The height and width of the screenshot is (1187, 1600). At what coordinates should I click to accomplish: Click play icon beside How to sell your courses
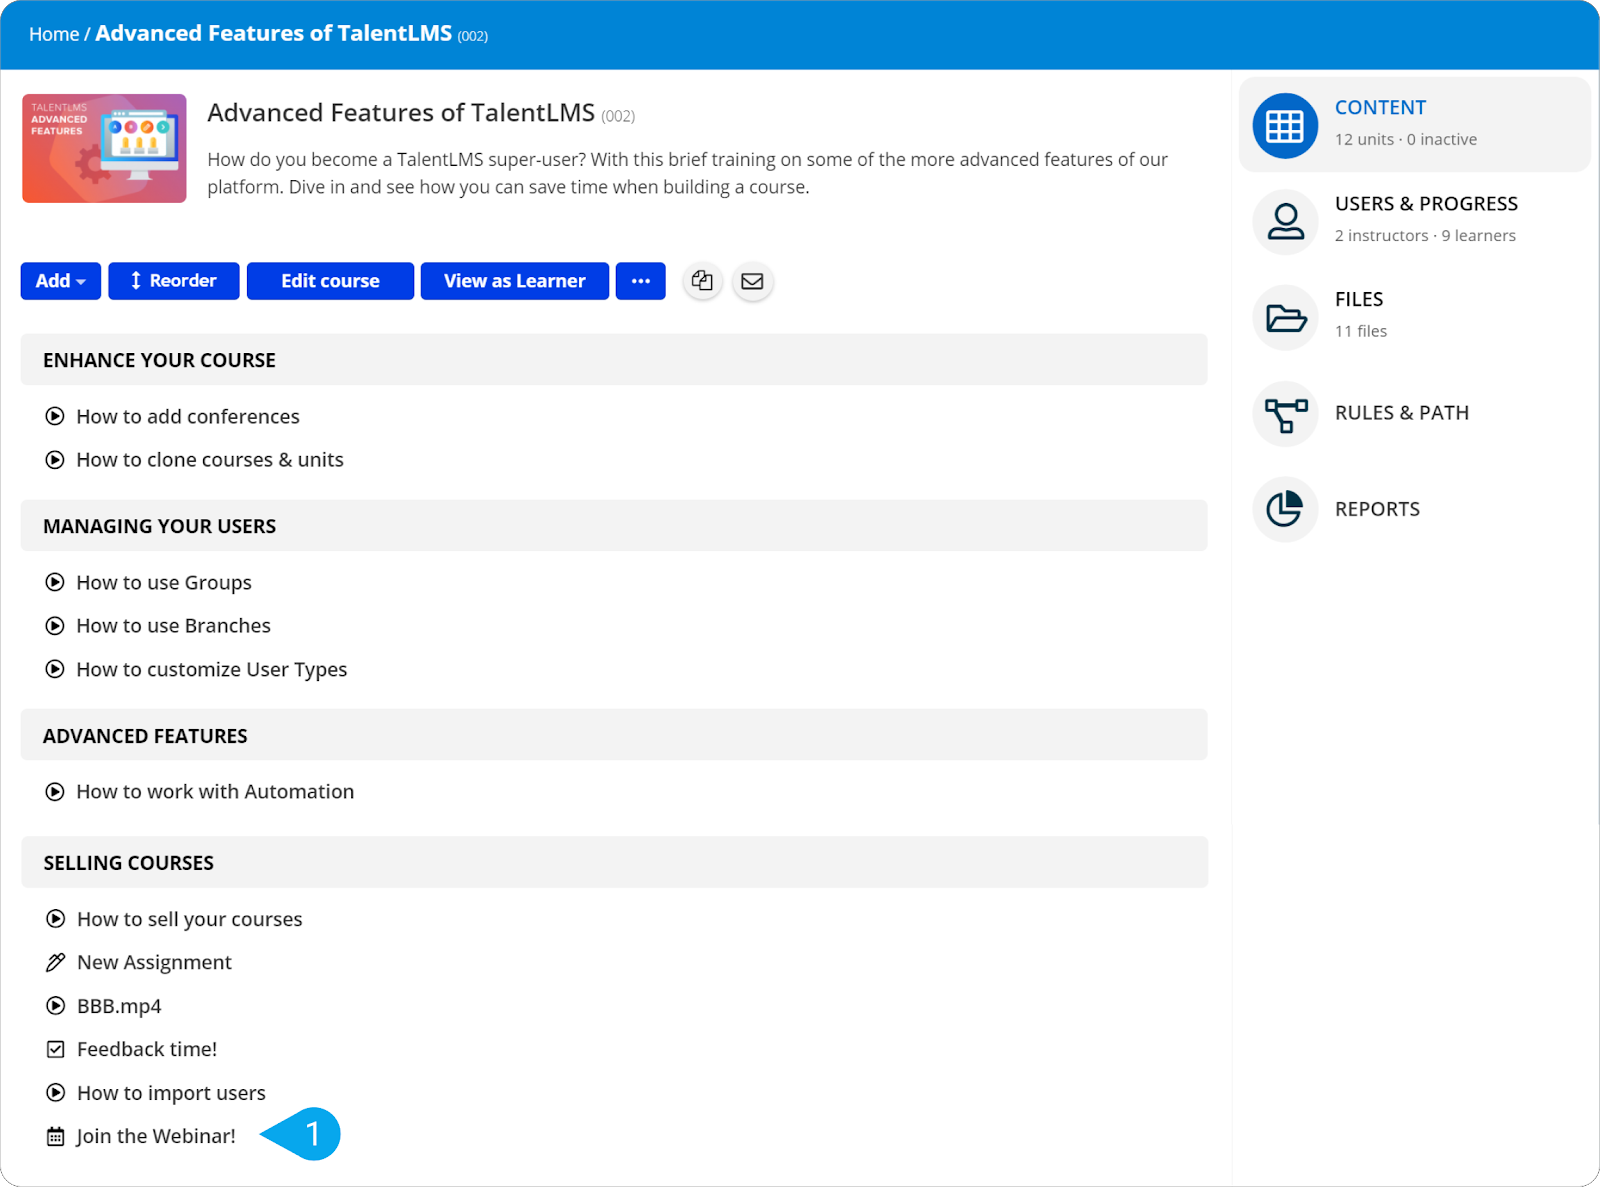[x=56, y=919]
